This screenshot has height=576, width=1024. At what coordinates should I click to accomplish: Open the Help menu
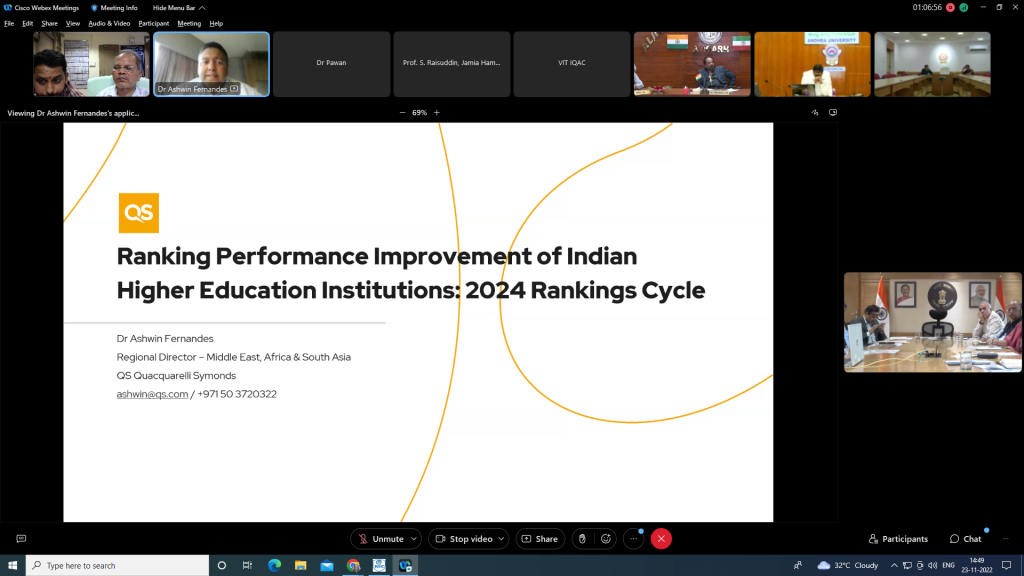pyautogui.click(x=216, y=24)
